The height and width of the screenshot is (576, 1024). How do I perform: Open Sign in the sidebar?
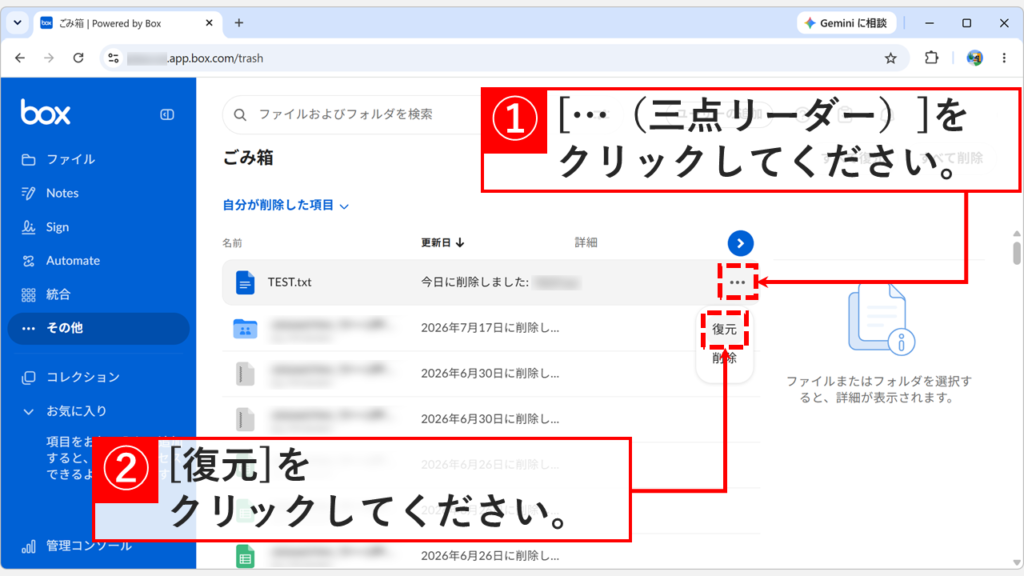(46, 227)
